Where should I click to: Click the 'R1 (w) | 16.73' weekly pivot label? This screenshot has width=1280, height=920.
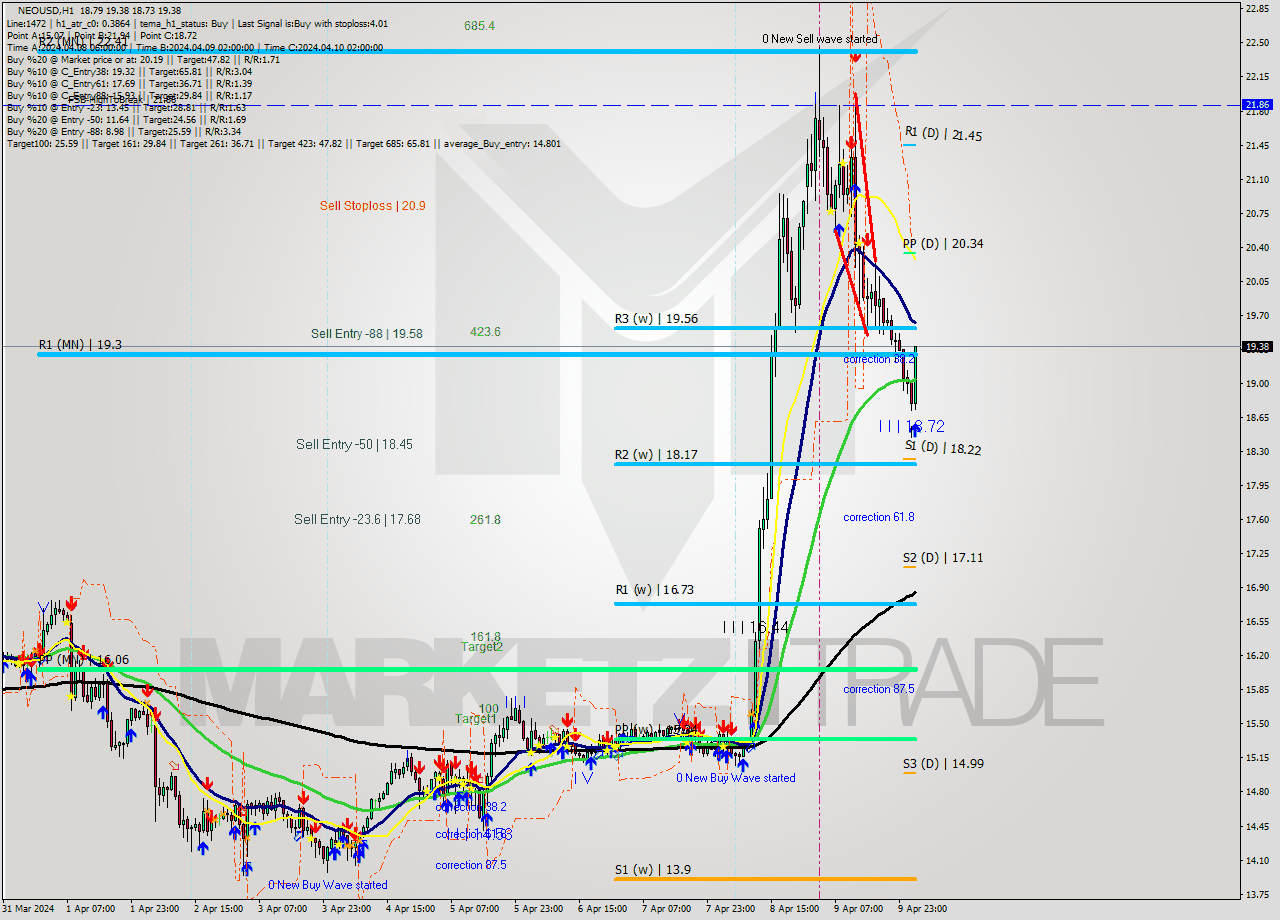[654, 589]
